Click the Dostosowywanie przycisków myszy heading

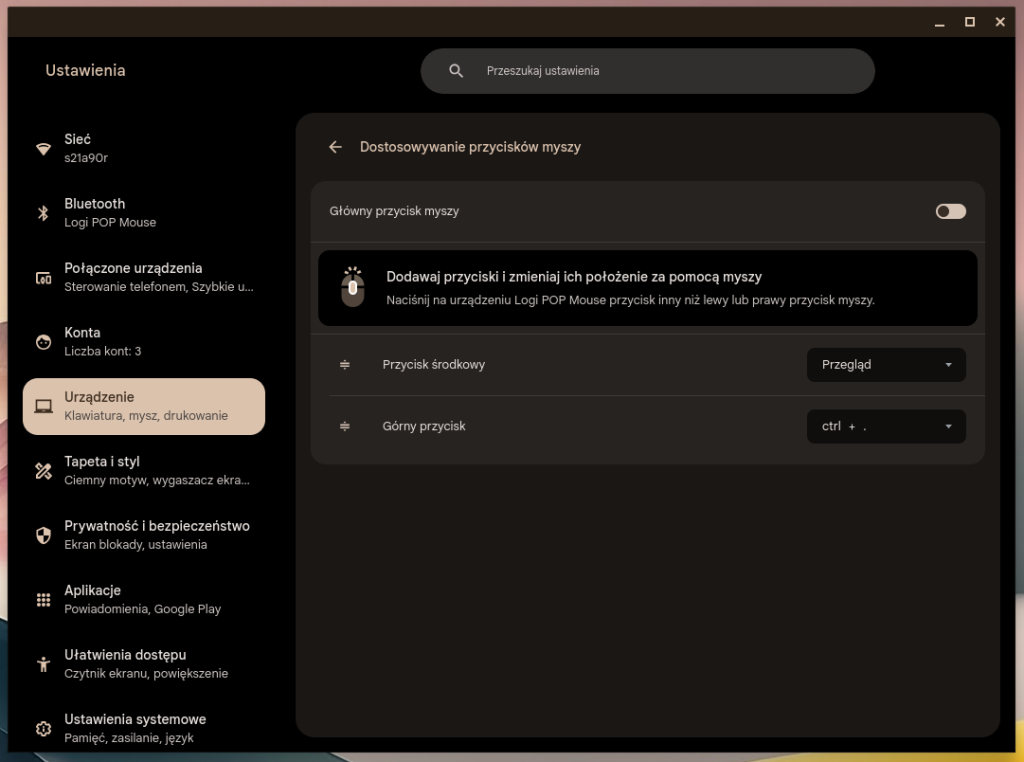point(470,147)
